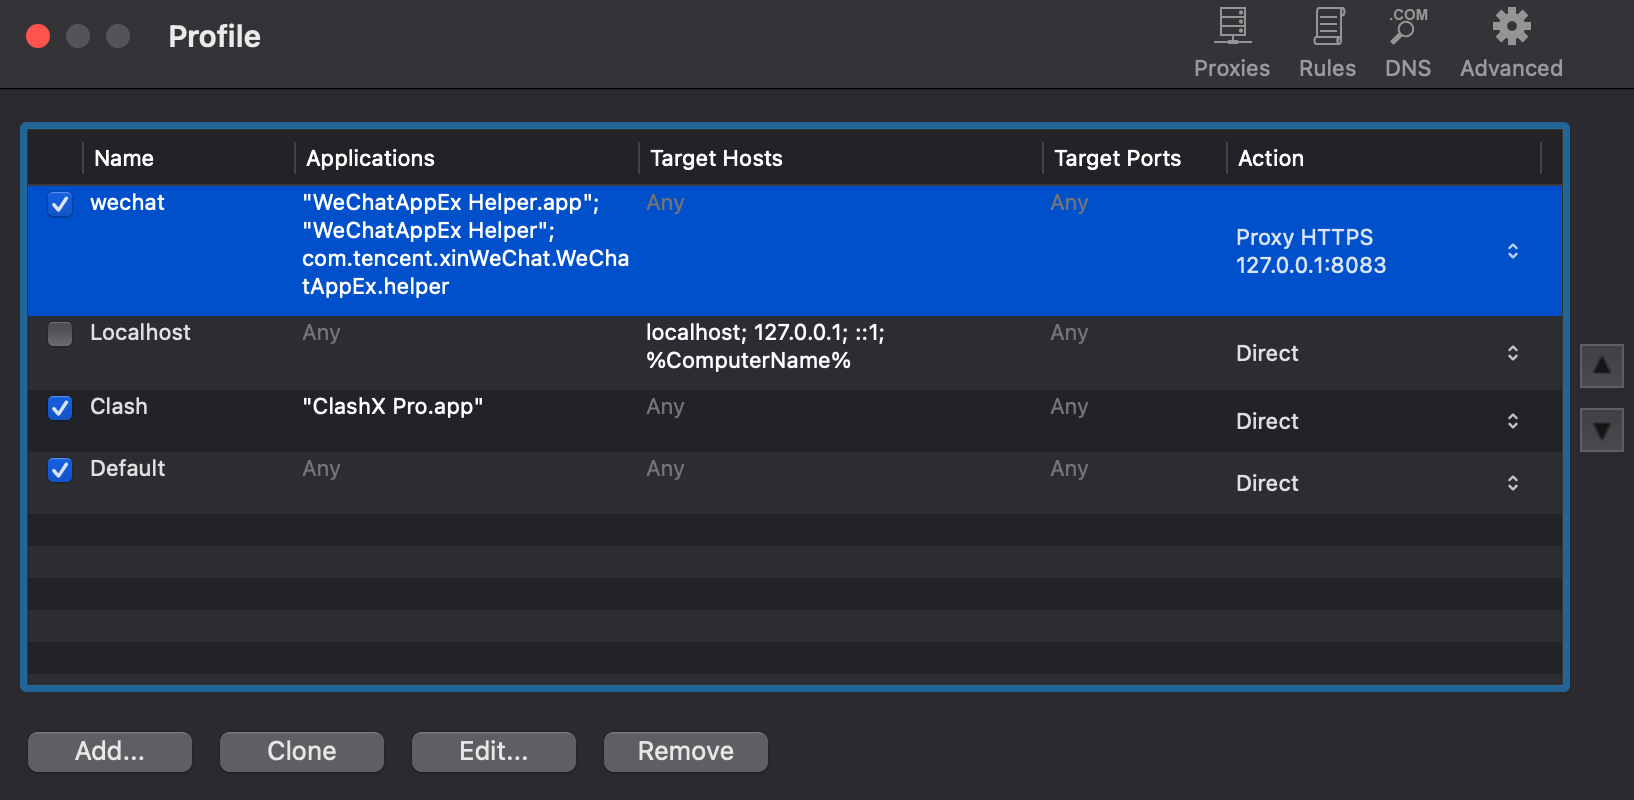Select the ClashX Pro.app rule row
This screenshot has width=1634, height=800.
(x=393, y=408)
